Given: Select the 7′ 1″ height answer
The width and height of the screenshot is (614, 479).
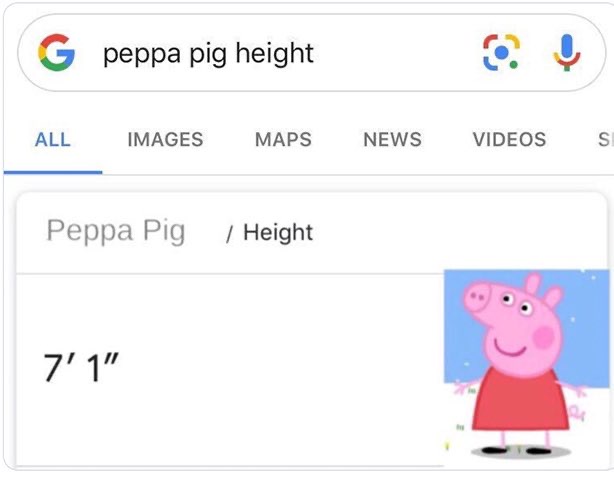Looking at the screenshot, I should tap(81, 367).
